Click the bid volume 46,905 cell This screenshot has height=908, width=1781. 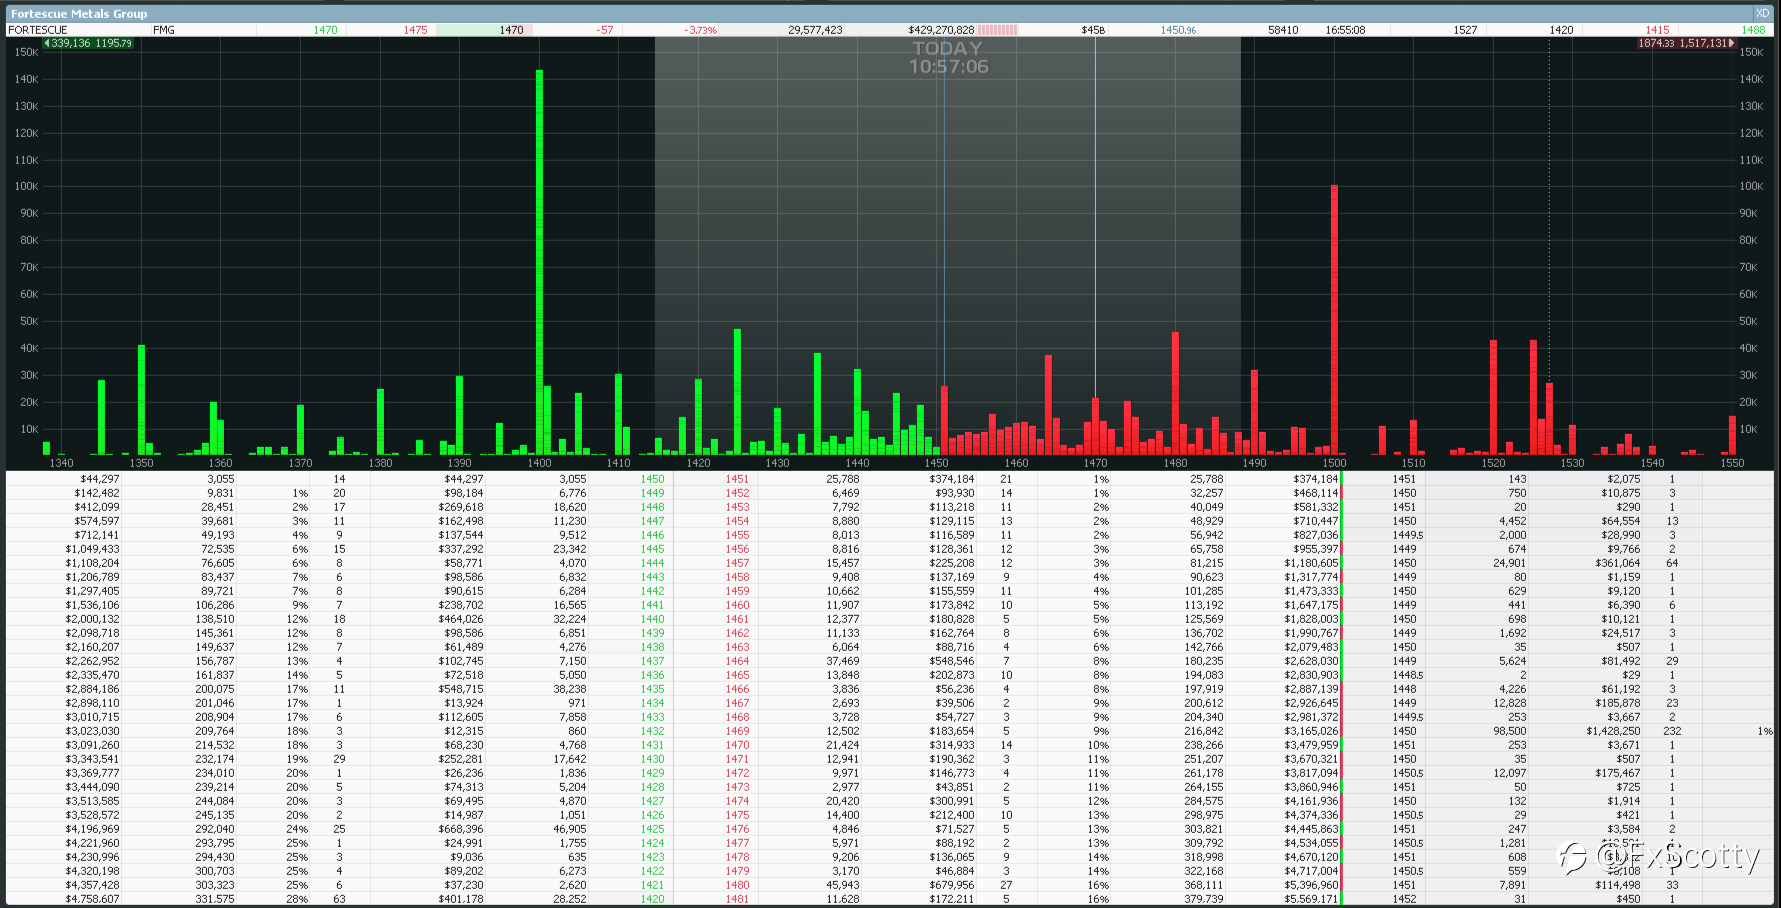pyautogui.click(x=570, y=829)
